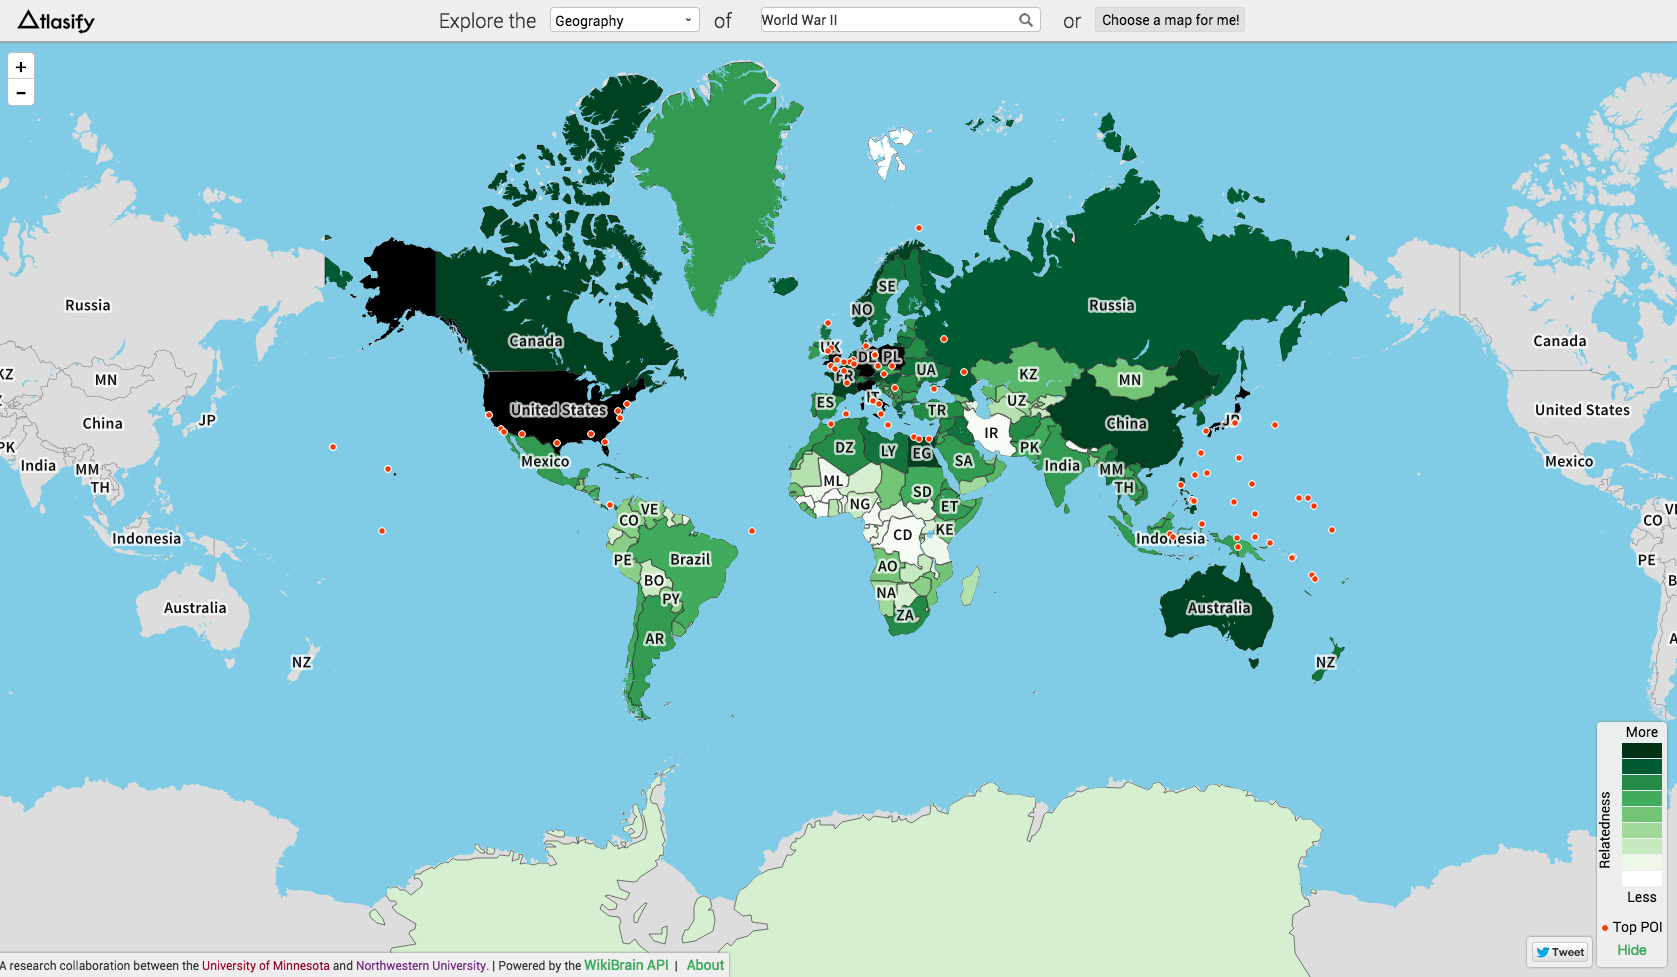Click the Top POI legend marker
Image resolution: width=1677 pixels, height=977 pixels.
1605,928
